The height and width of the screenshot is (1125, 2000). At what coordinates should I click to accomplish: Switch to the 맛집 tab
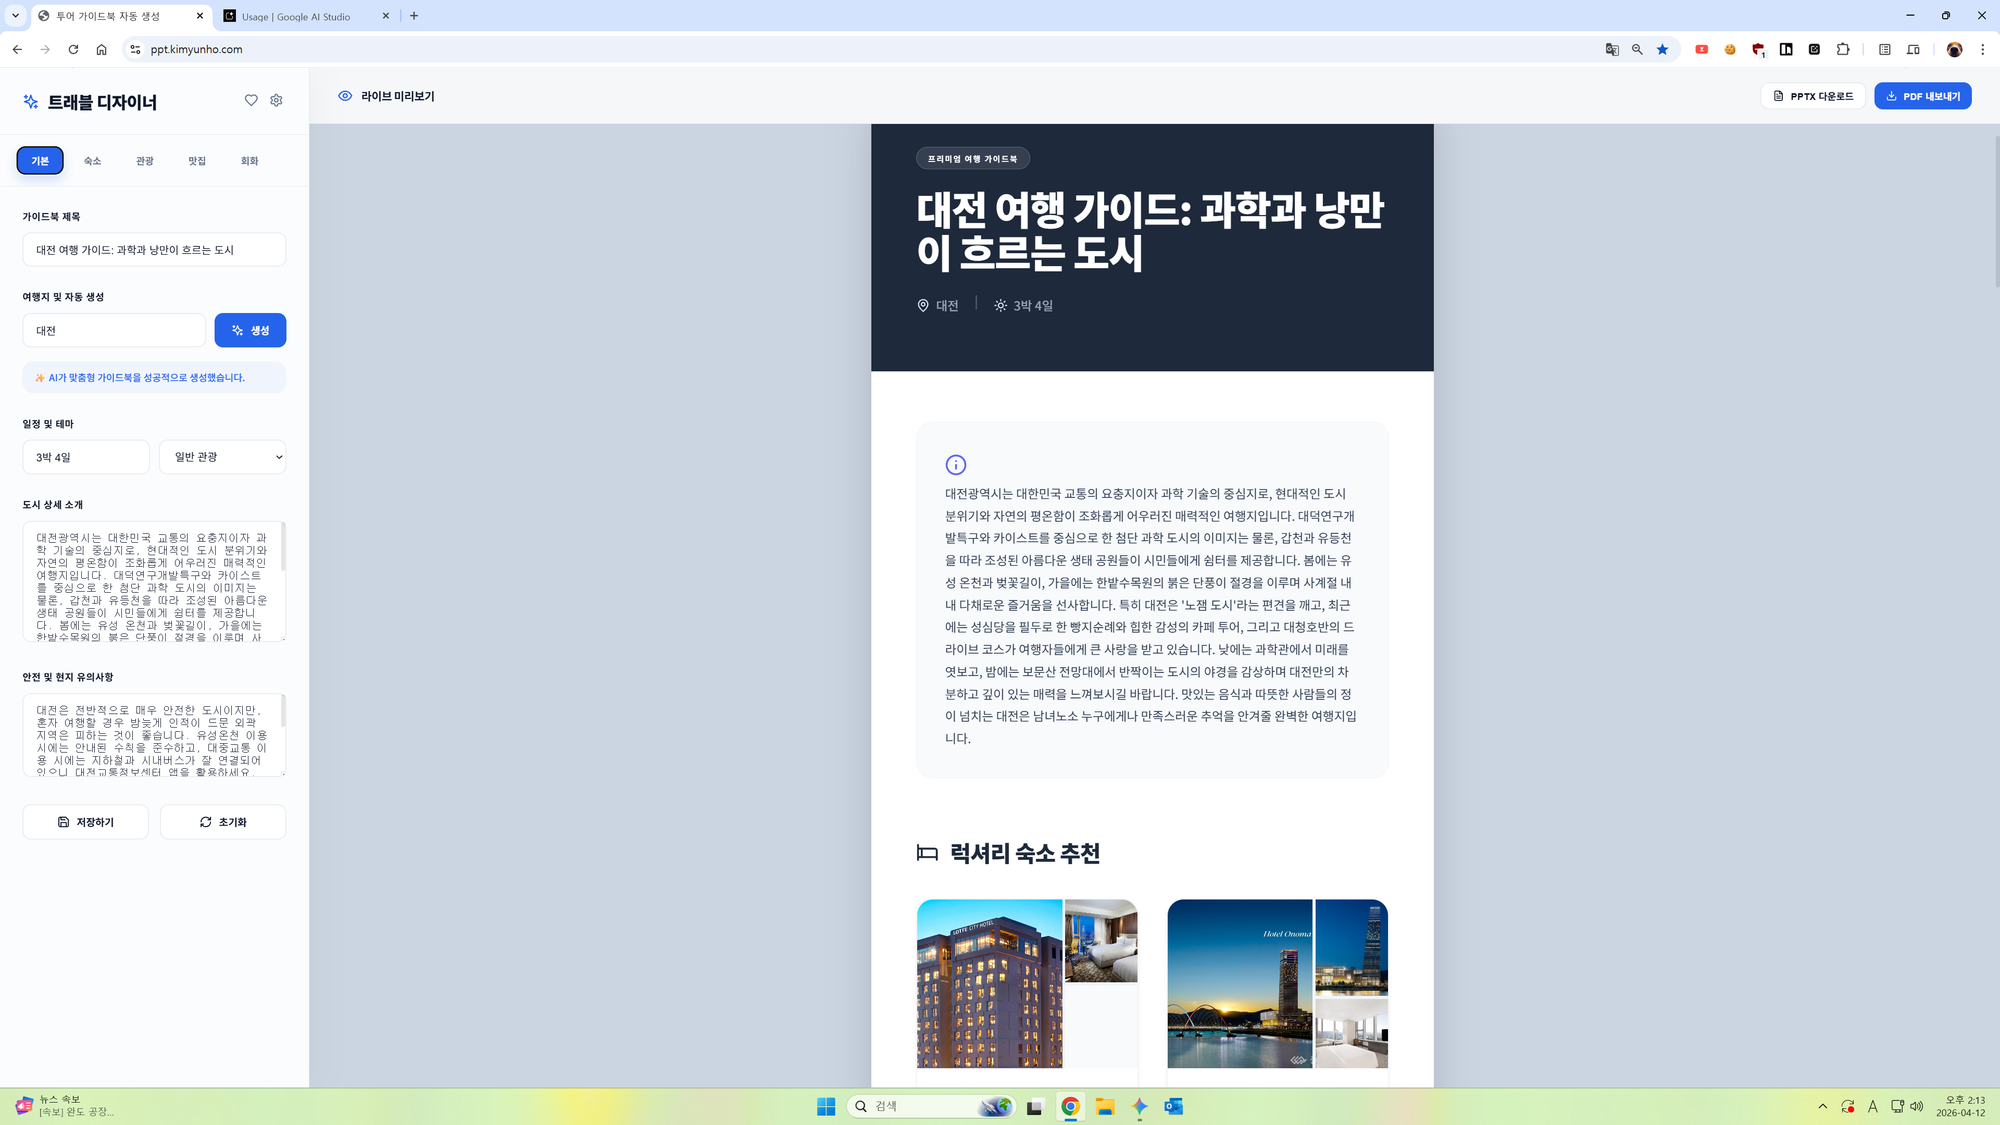click(197, 161)
